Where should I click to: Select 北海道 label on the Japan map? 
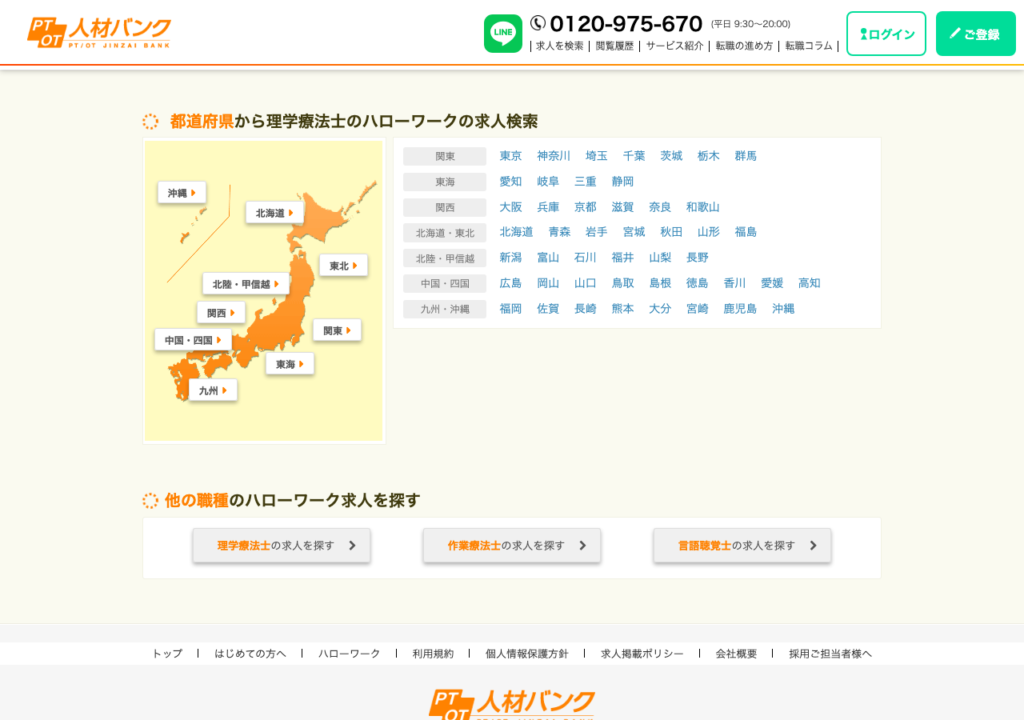click(x=274, y=213)
